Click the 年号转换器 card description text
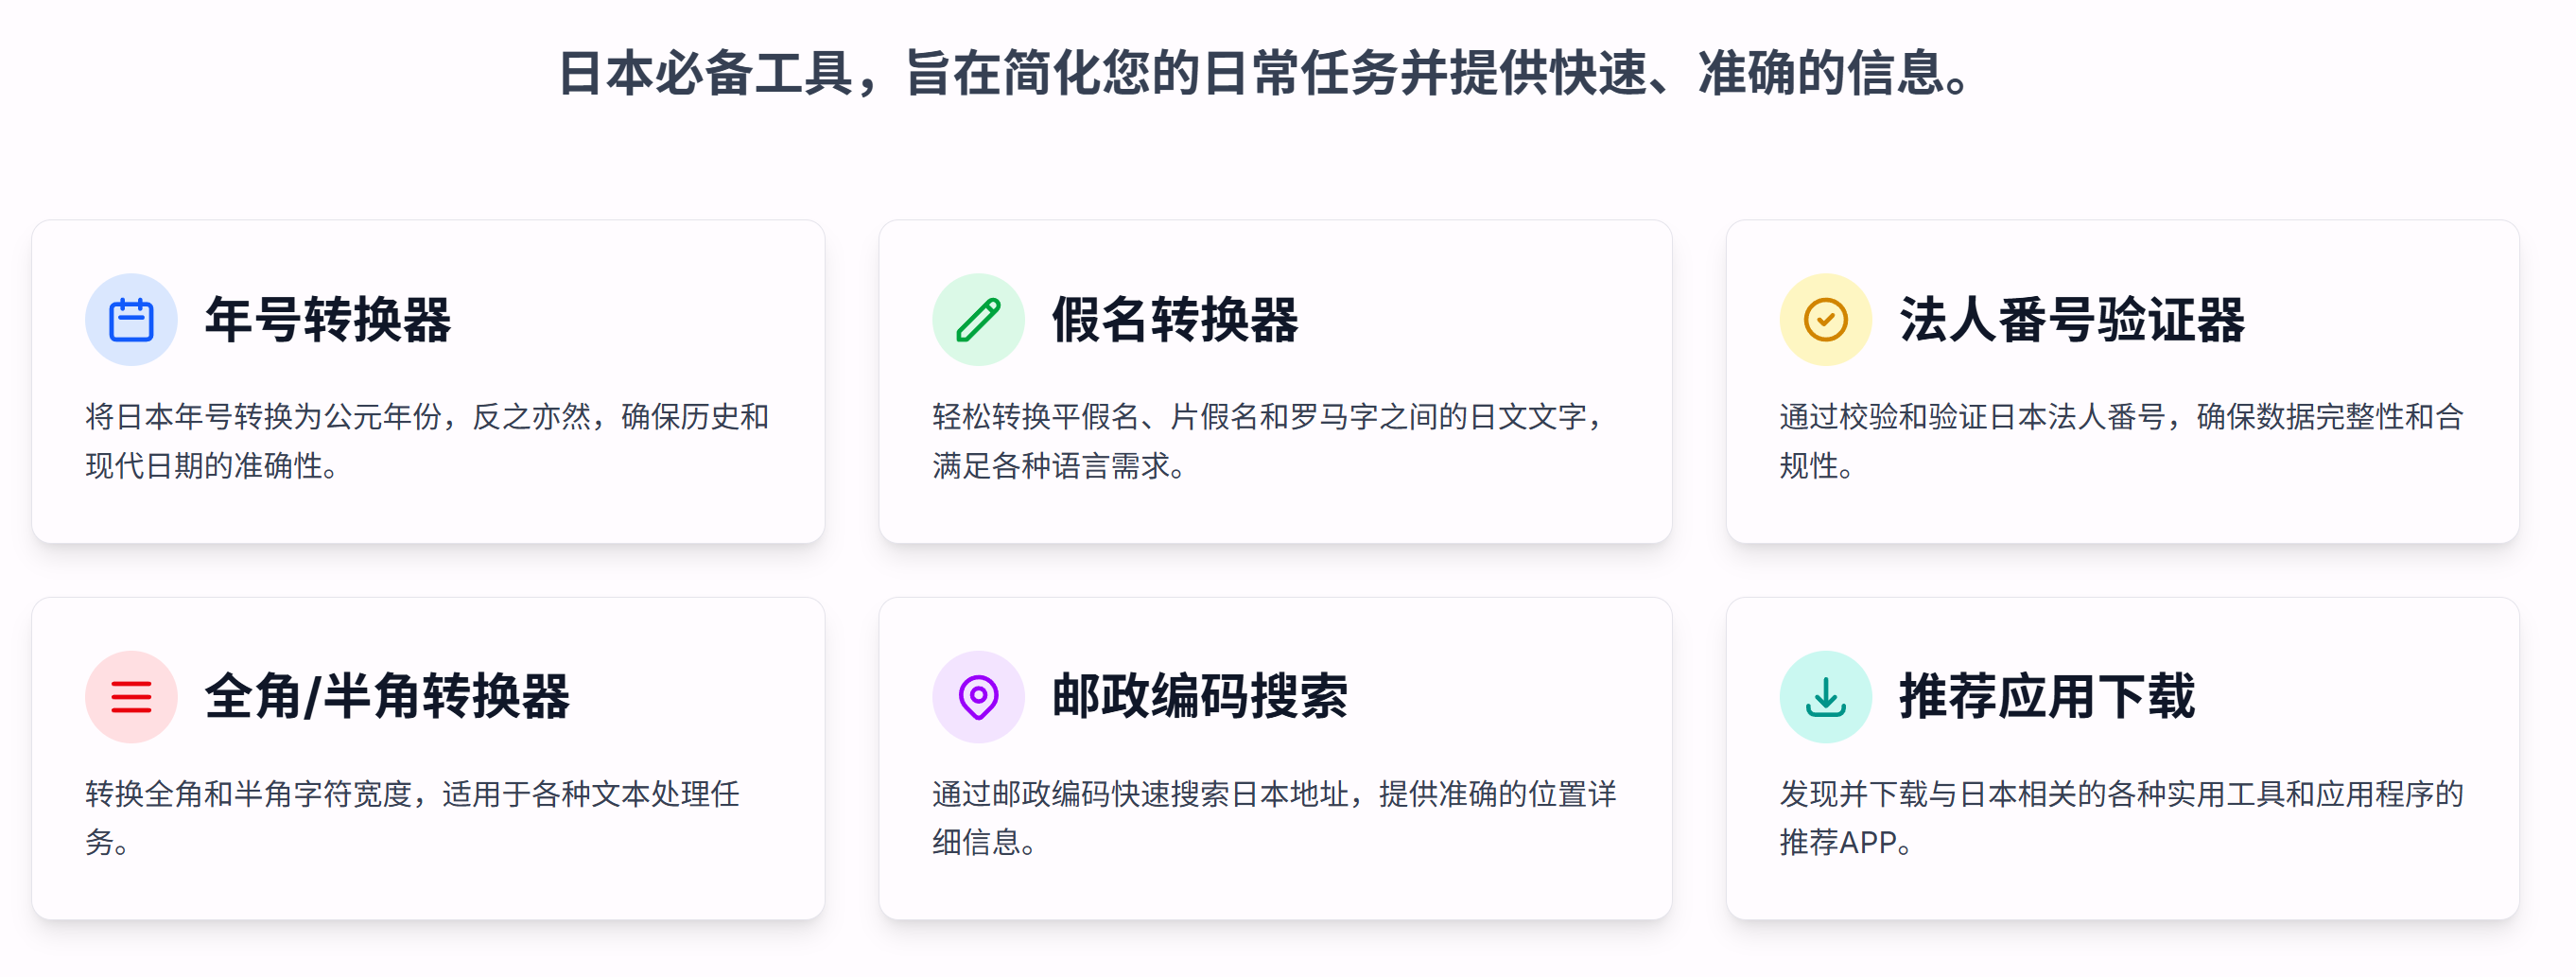This screenshot has width=2576, height=977. click(427, 441)
